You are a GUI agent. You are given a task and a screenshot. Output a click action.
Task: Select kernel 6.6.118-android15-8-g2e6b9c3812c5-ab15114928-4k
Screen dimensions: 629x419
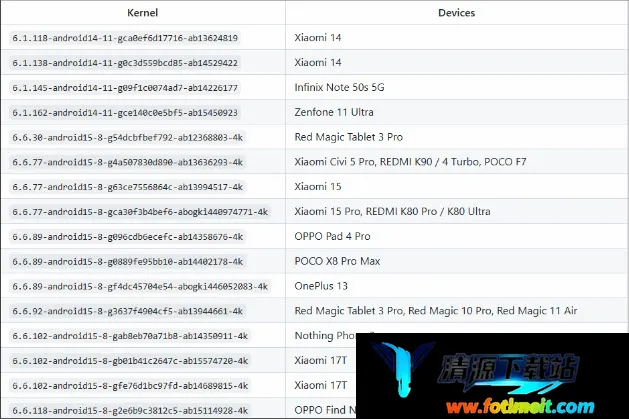(x=130, y=411)
